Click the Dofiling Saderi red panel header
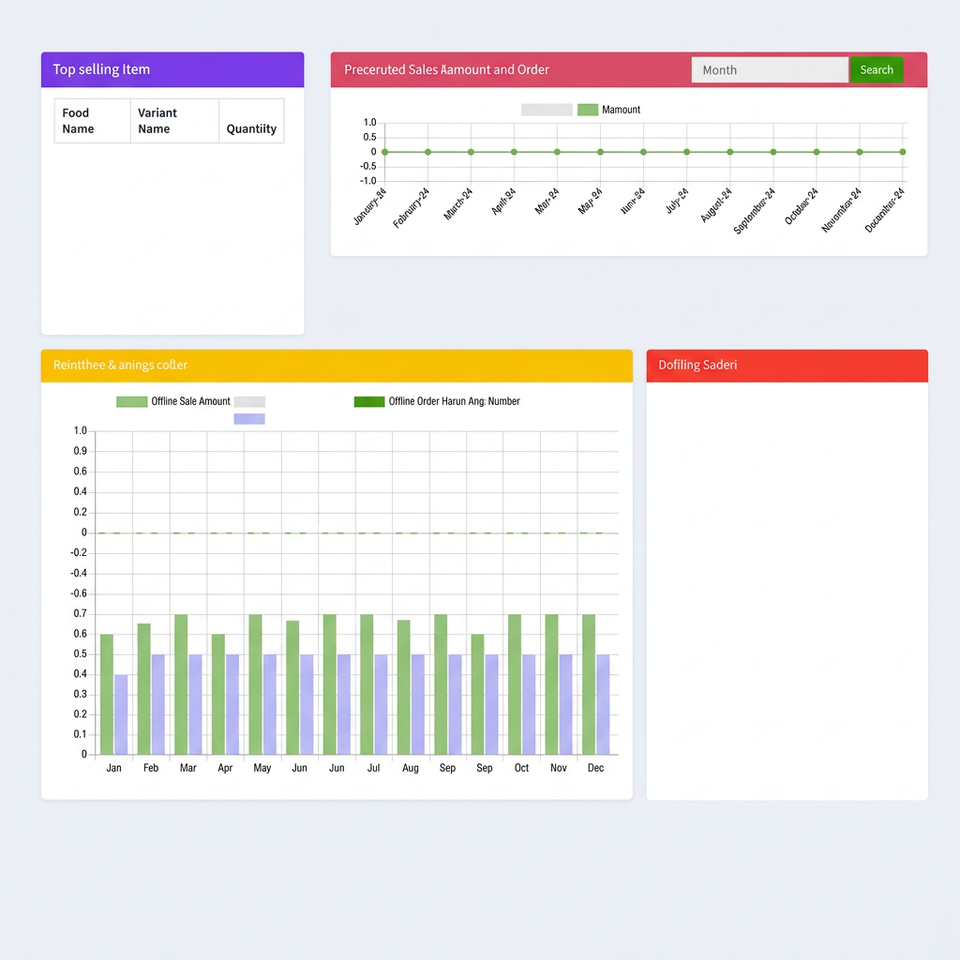Image resolution: width=960 pixels, height=960 pixels. pos(787,366)
